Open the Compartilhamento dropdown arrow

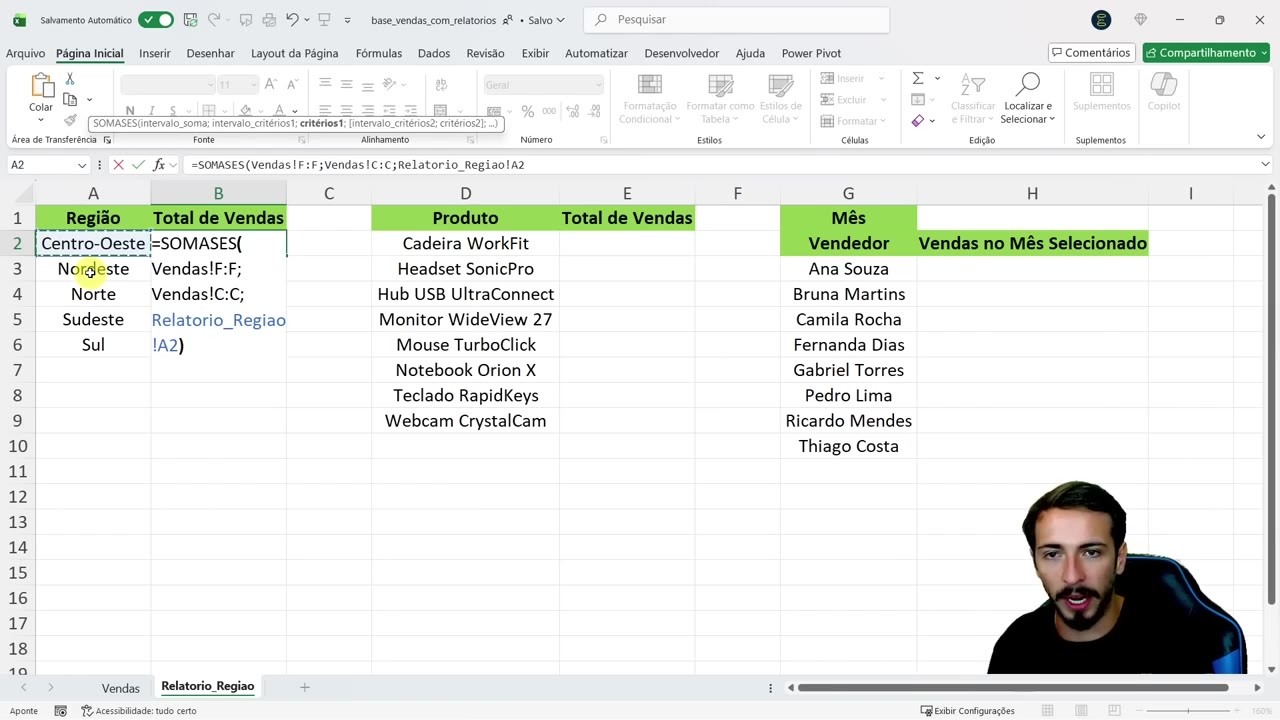[x=1264, y=53]
